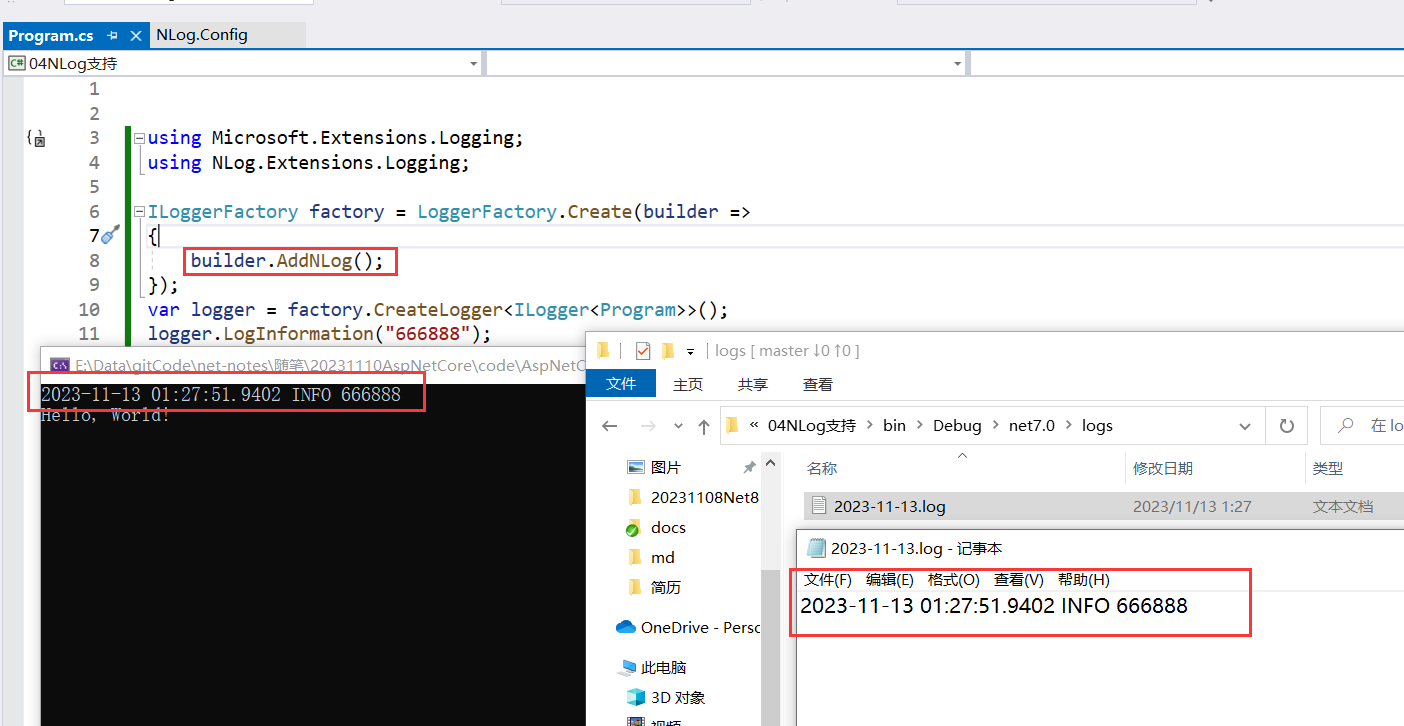Go up one folder level in Explorer

coord(703,426)
